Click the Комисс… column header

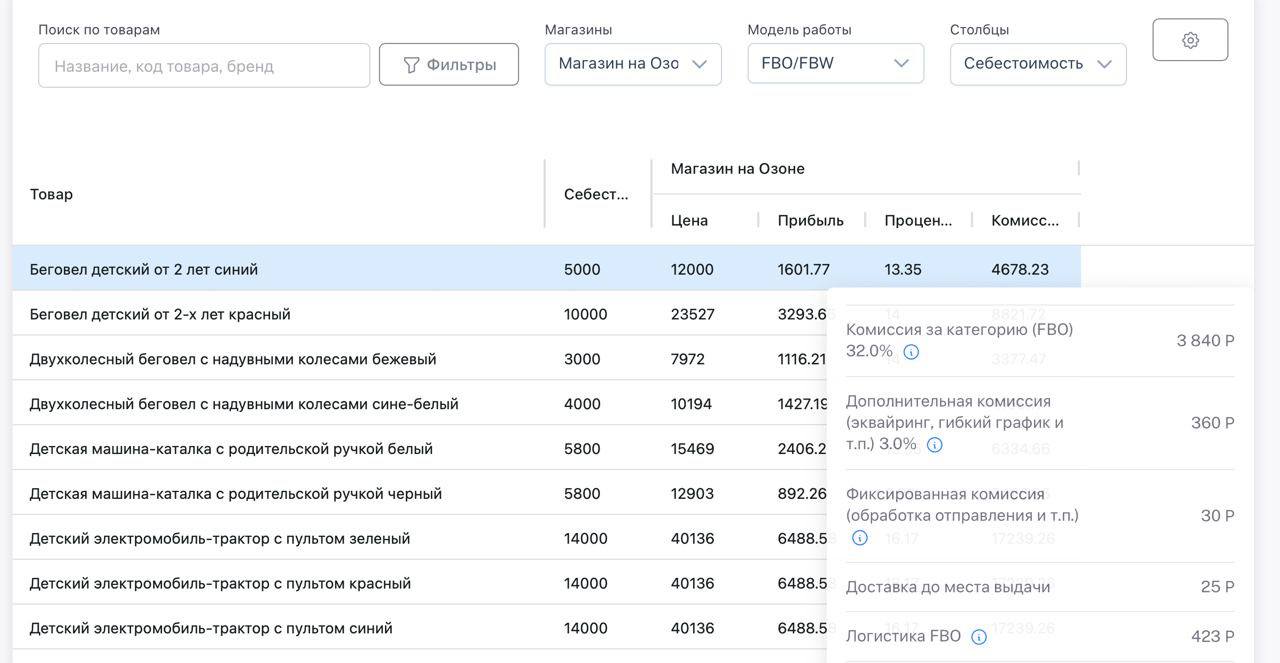[x=1025, y=220]
